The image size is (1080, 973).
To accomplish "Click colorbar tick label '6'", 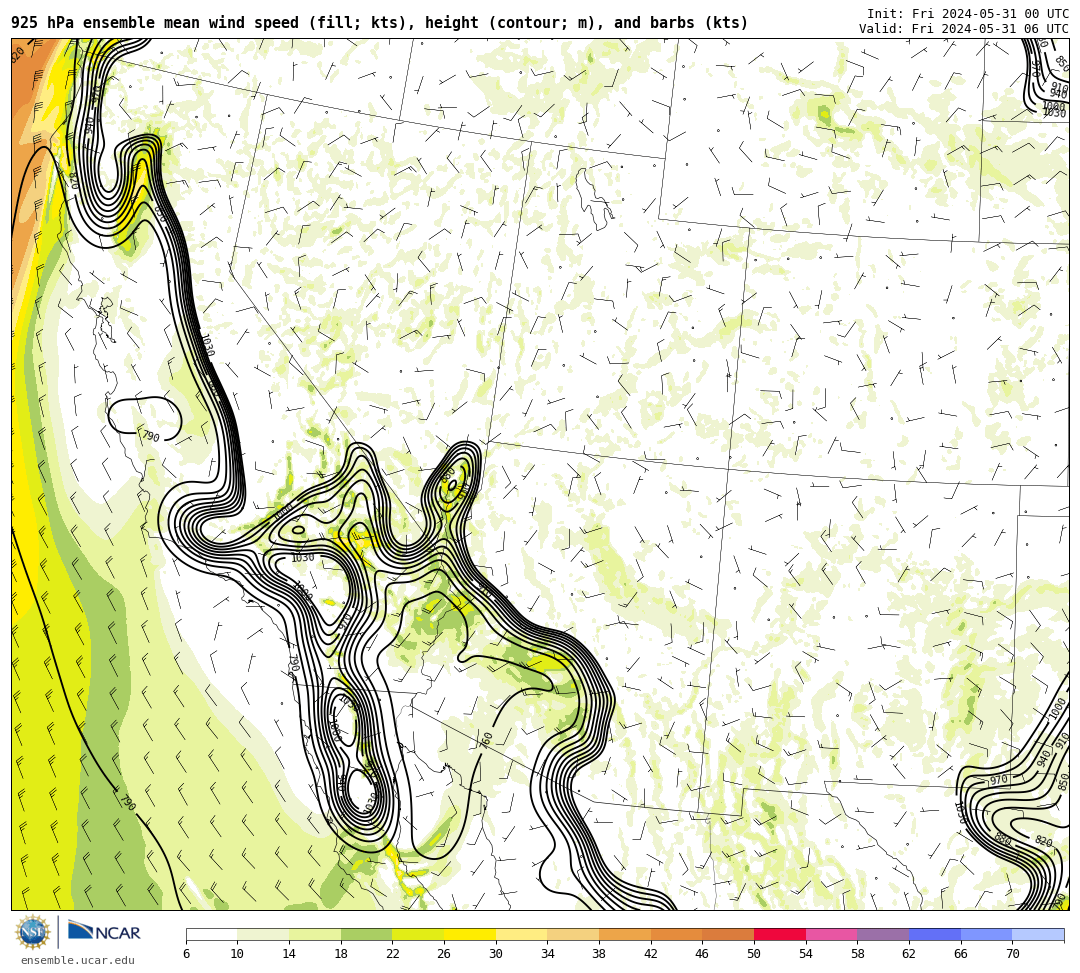I will (x=187, y=954).
